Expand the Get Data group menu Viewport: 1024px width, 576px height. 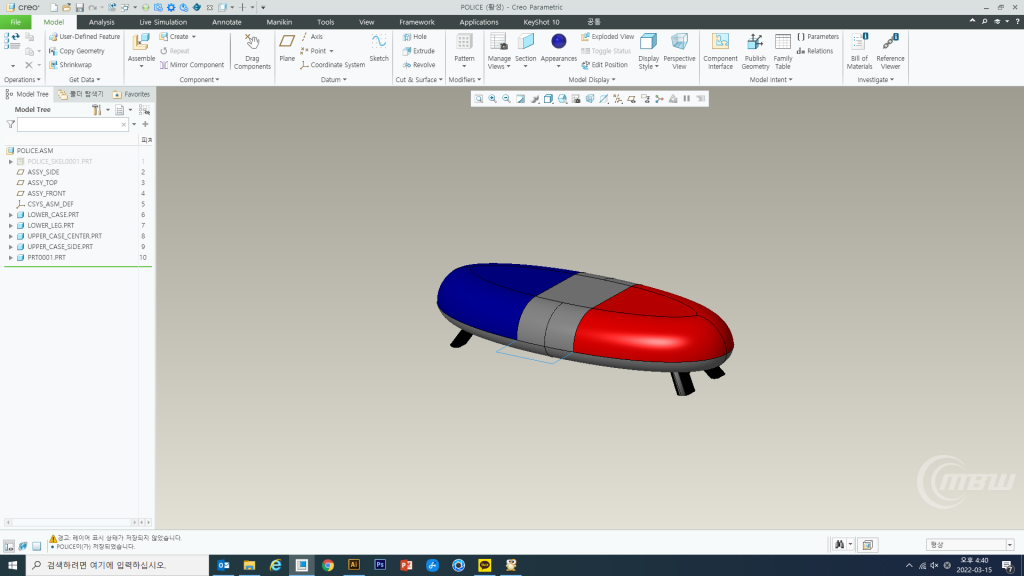(x=84, y=80)
